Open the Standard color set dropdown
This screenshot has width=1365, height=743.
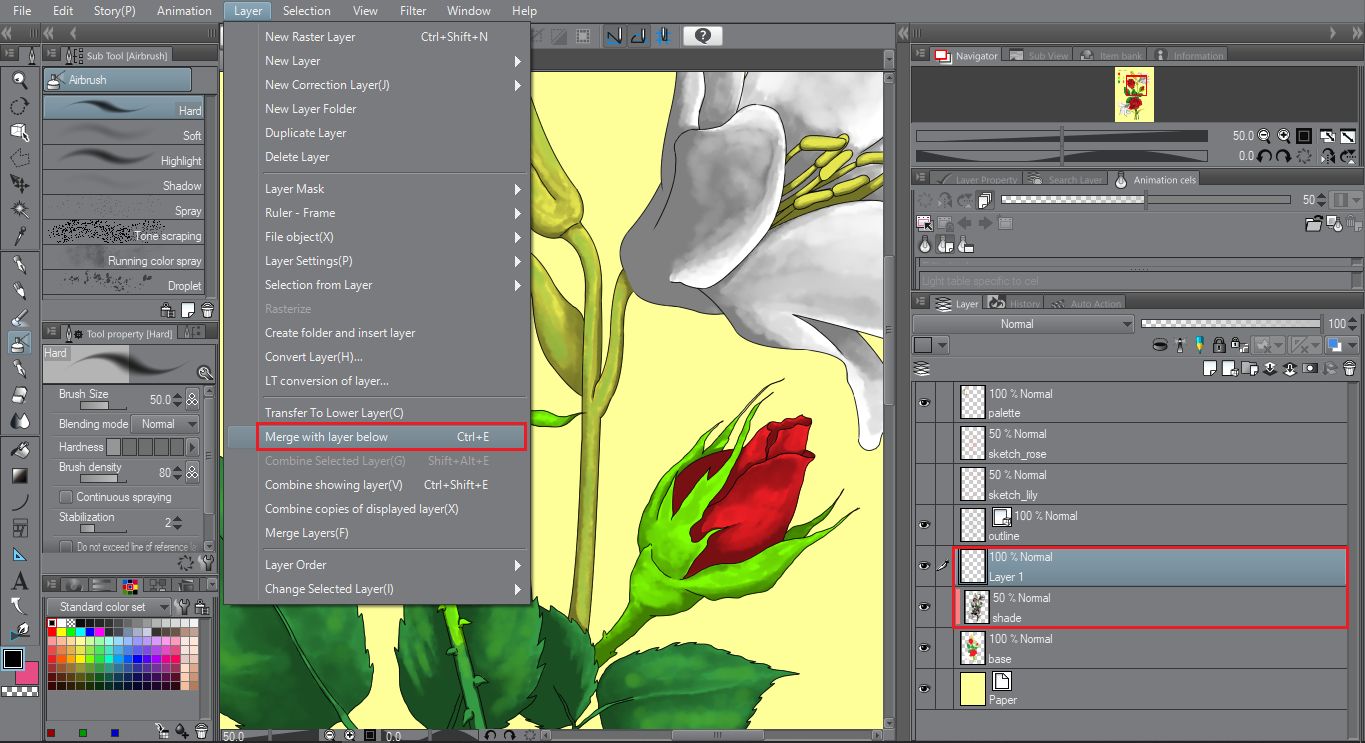click(x=108, y=607)
